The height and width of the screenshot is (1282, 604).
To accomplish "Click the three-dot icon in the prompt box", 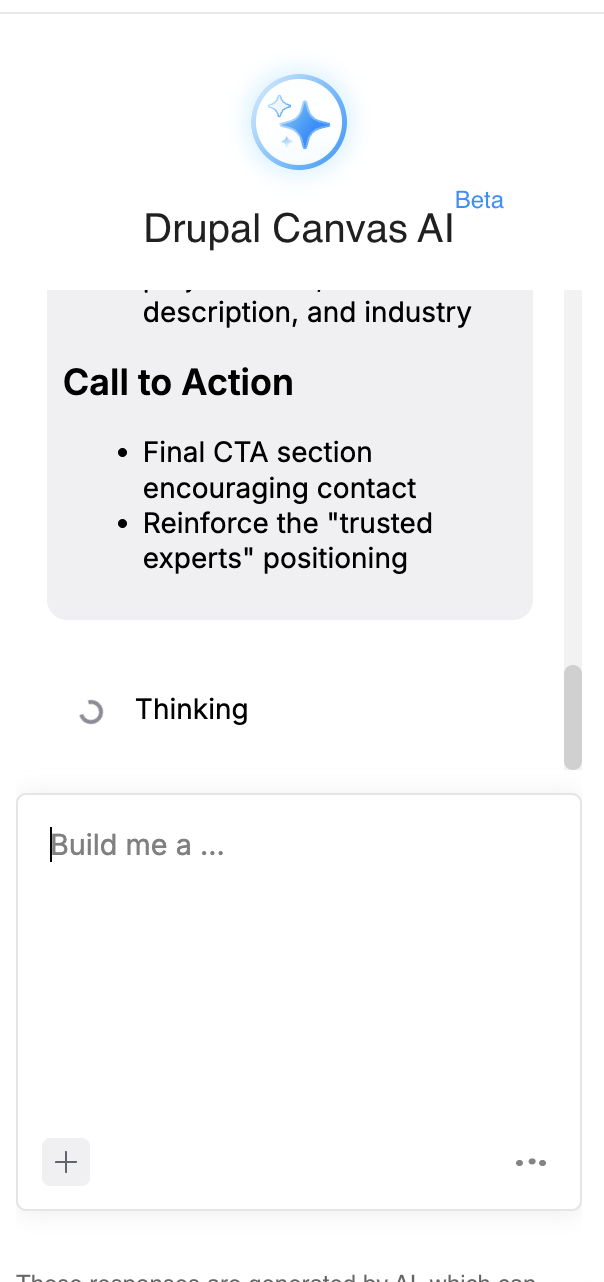I will (531, 1162).
